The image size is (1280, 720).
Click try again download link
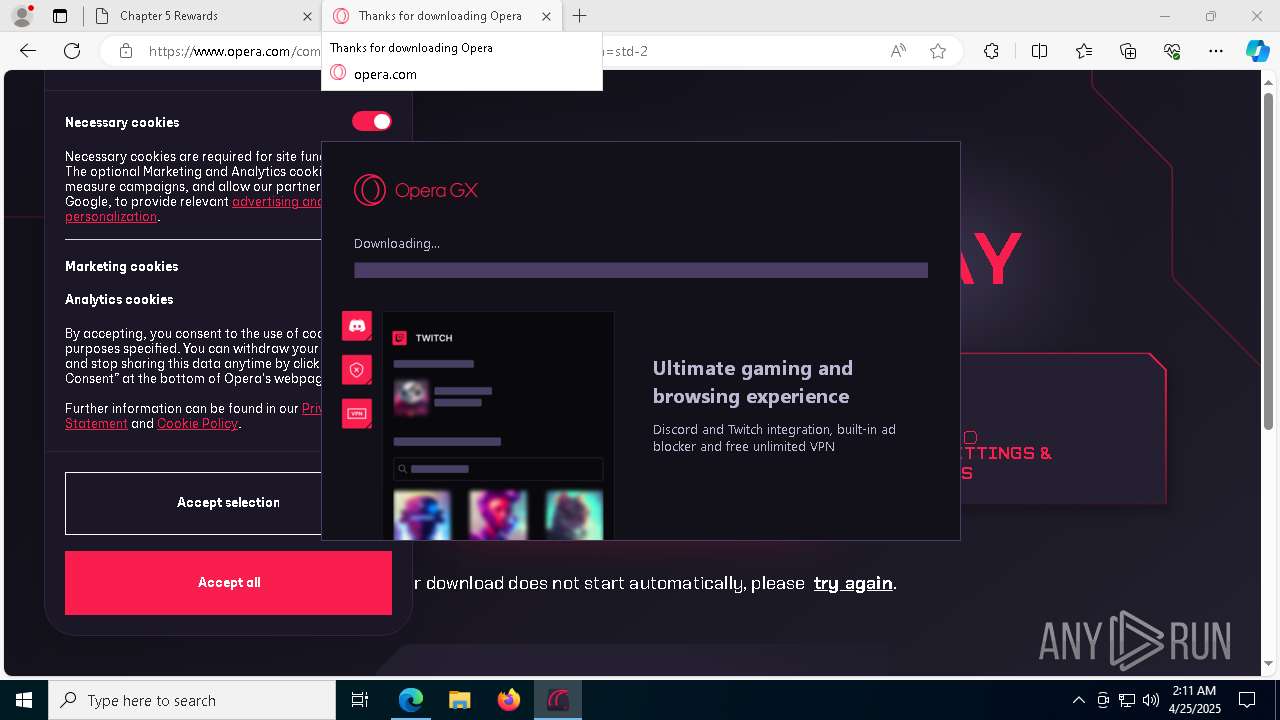pyautogui.click(x=853, y=583)
